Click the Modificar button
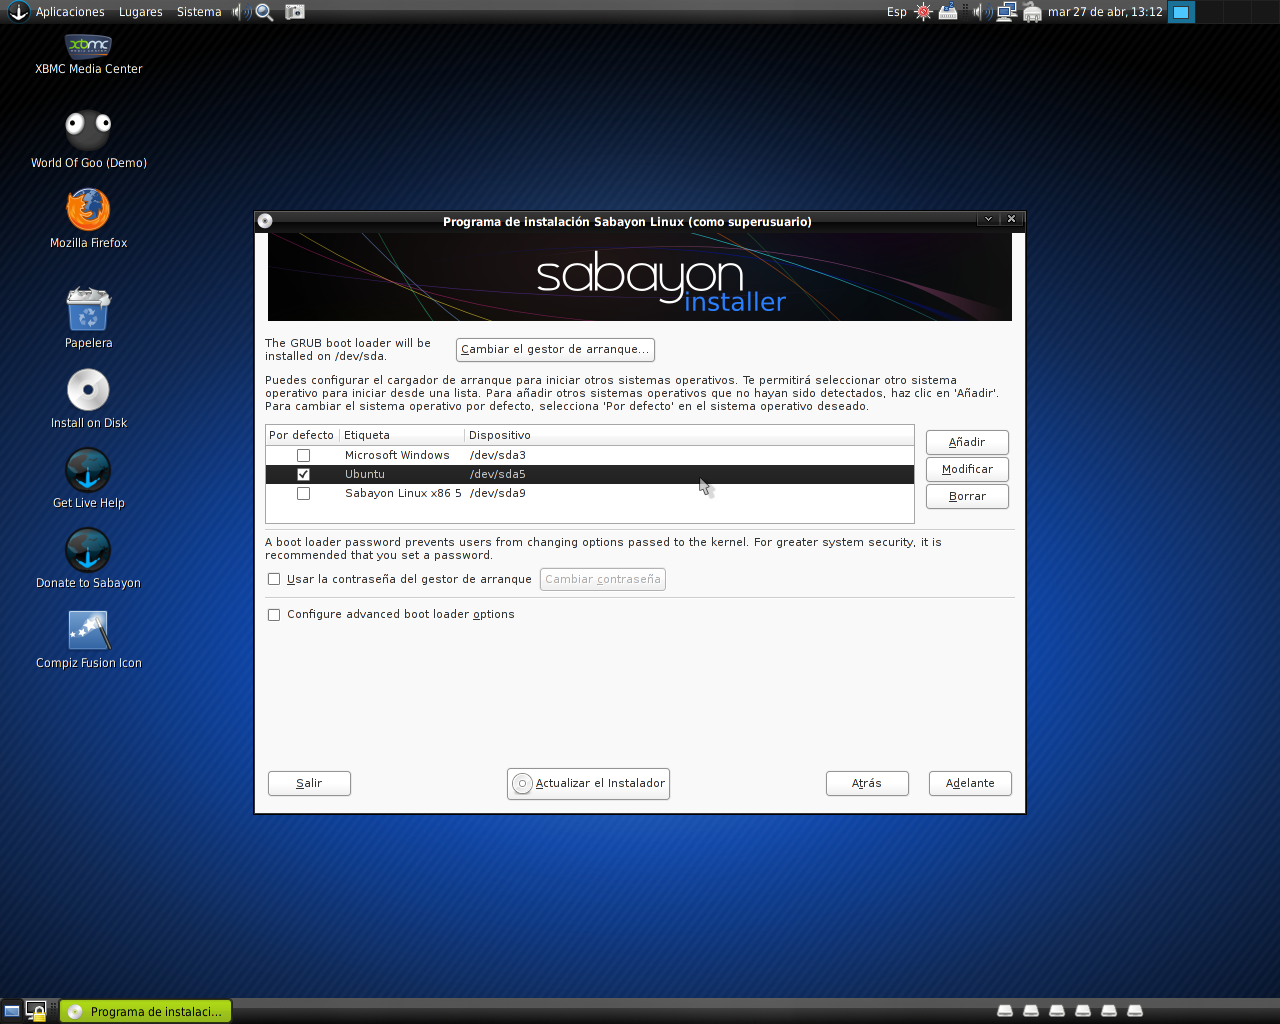The height and width of the screenshot is (1024, 1280). point(967,469)
